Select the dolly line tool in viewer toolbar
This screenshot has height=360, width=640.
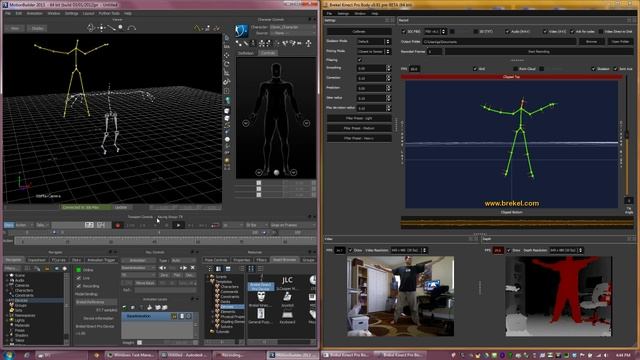pos(111,28)
